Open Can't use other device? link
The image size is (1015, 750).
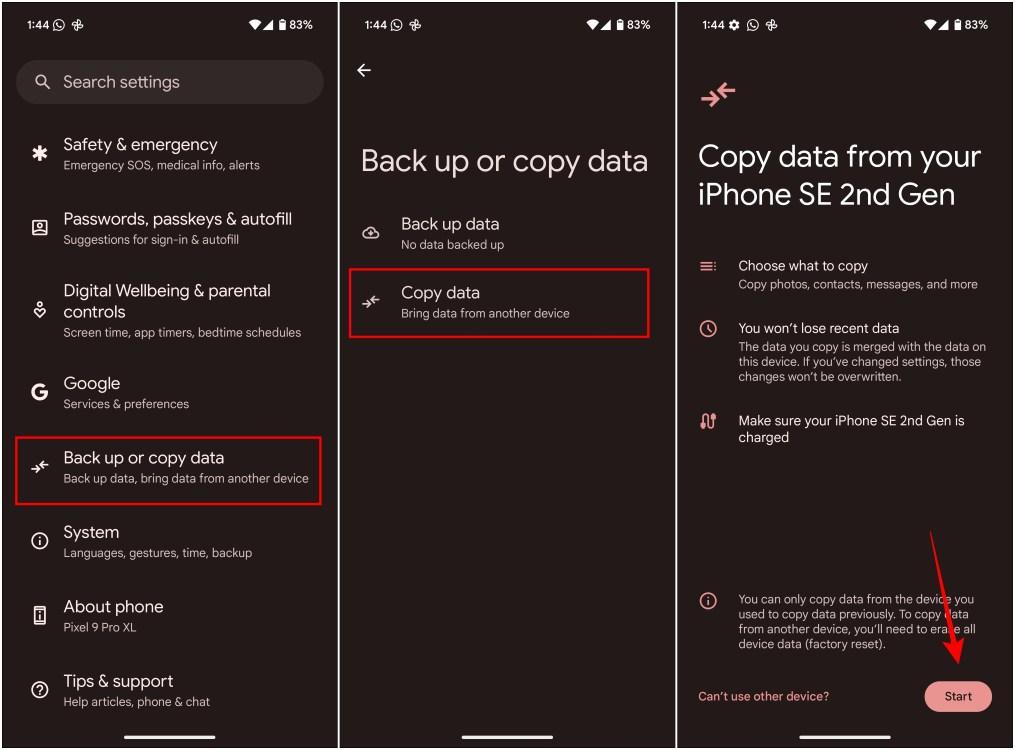(x=763, y=696)
